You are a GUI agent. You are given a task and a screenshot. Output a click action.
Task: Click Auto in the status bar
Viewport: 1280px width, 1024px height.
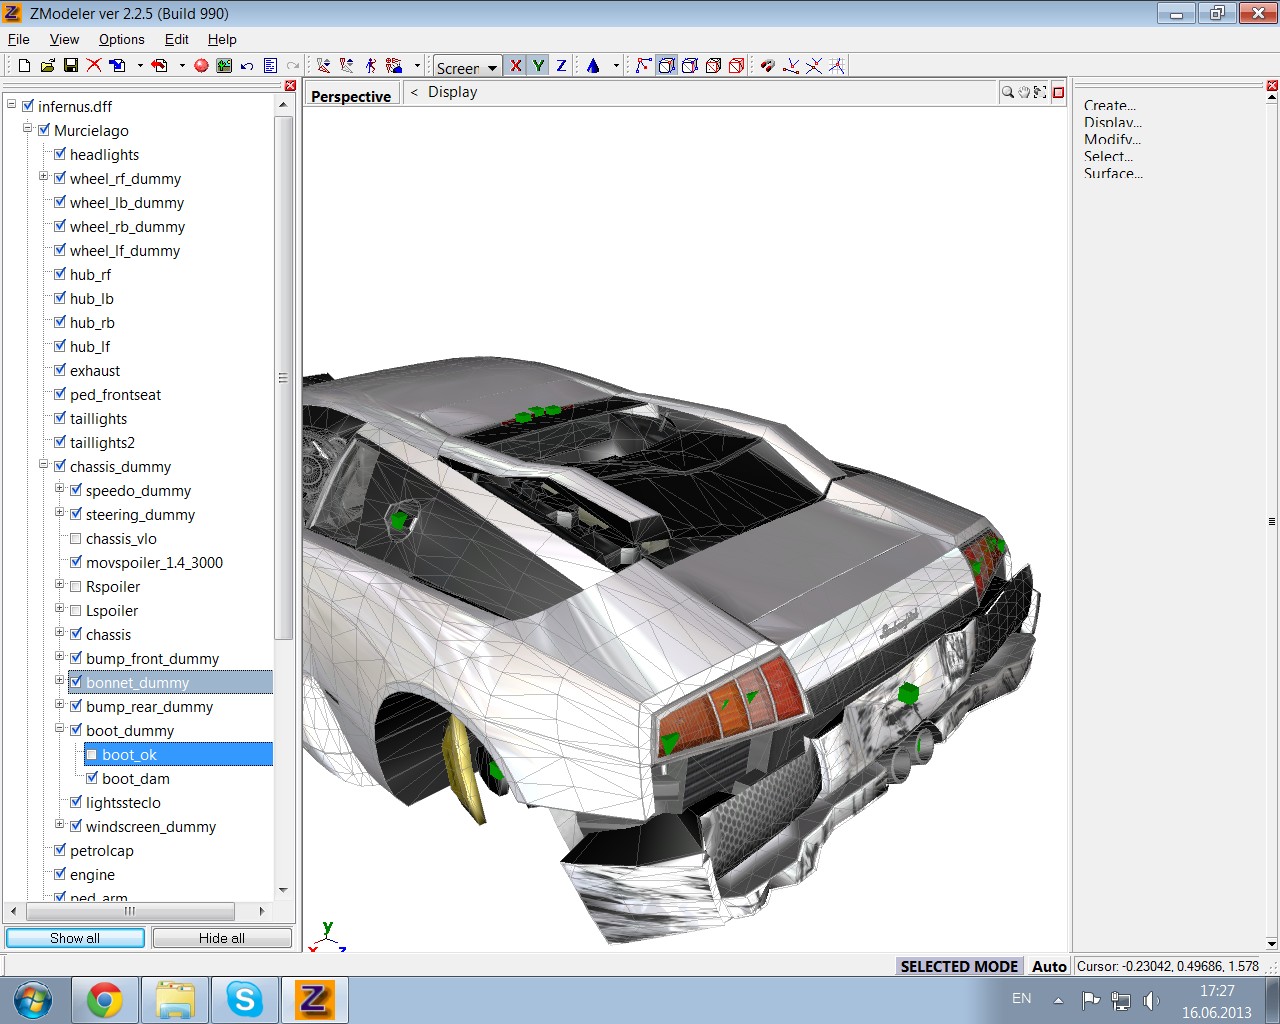pos(1049,966)
